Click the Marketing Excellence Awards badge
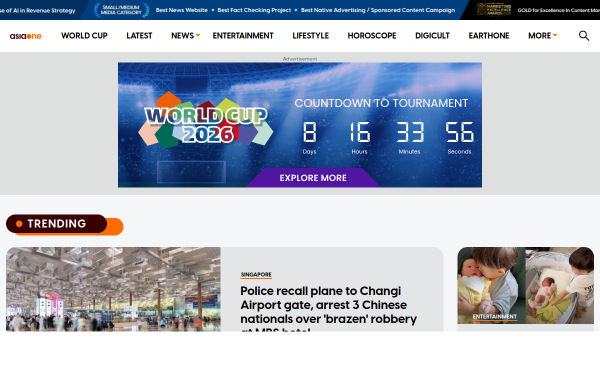 pos(494,10)
